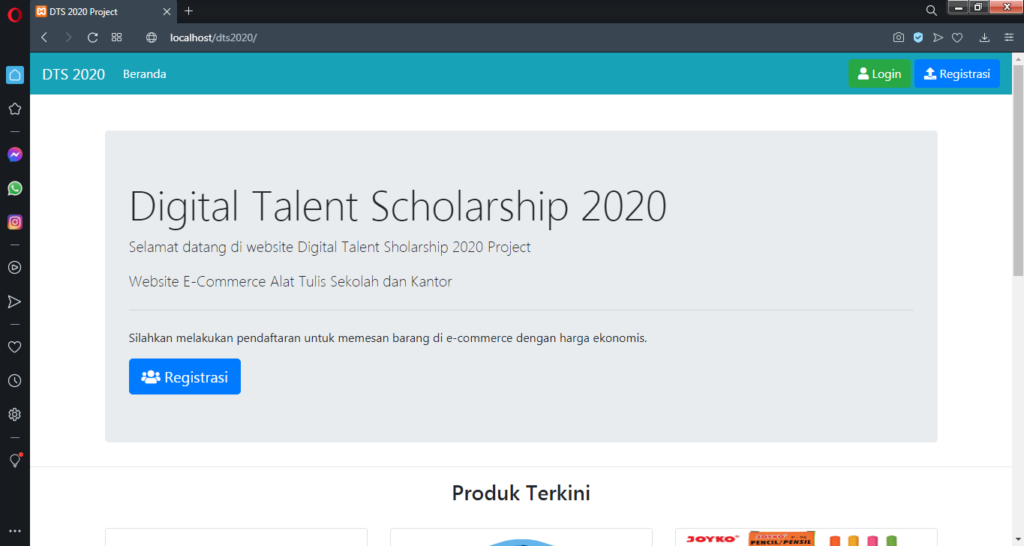Viewport: 1024px width, 546px height.
Task: Open a new browser tab
Action: coord(189,11)
